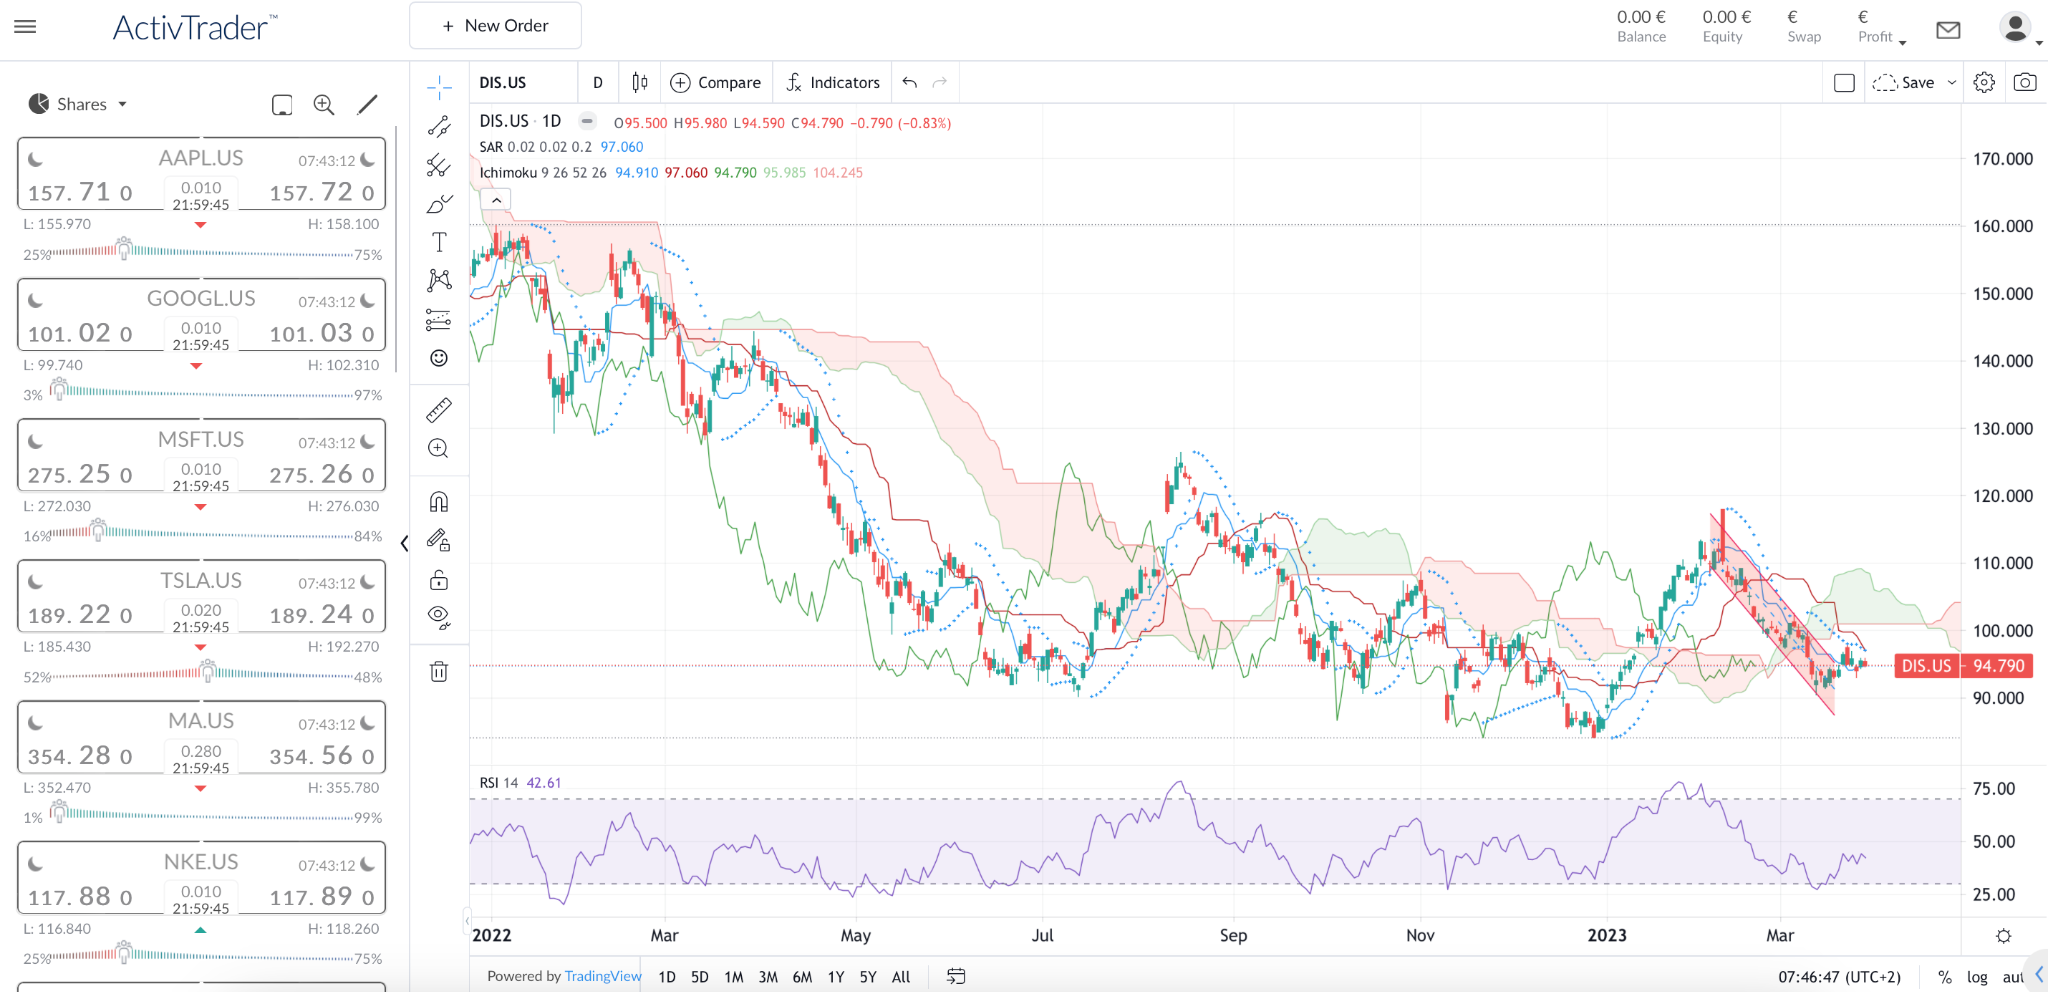Click the GOOGL.US buy price 101.03

click(x=322, y=333)
